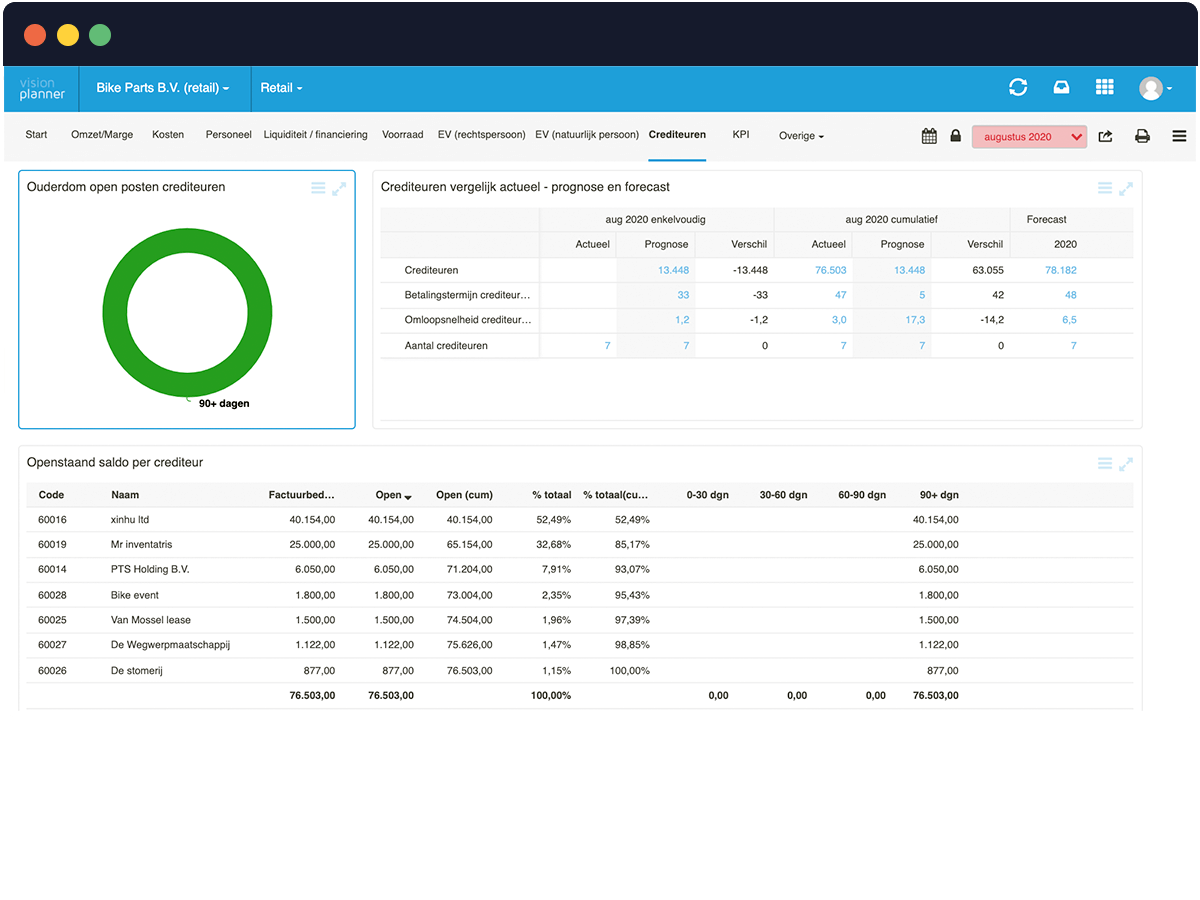Sort by the % totaal column header
This screenshot has width=1200, height=900.
(x=551, y=495)
